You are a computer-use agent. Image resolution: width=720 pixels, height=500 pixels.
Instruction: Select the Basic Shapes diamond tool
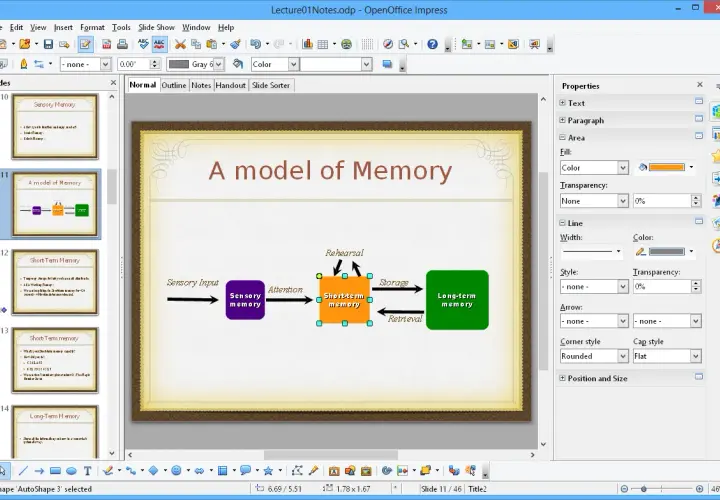coord(154,471)
